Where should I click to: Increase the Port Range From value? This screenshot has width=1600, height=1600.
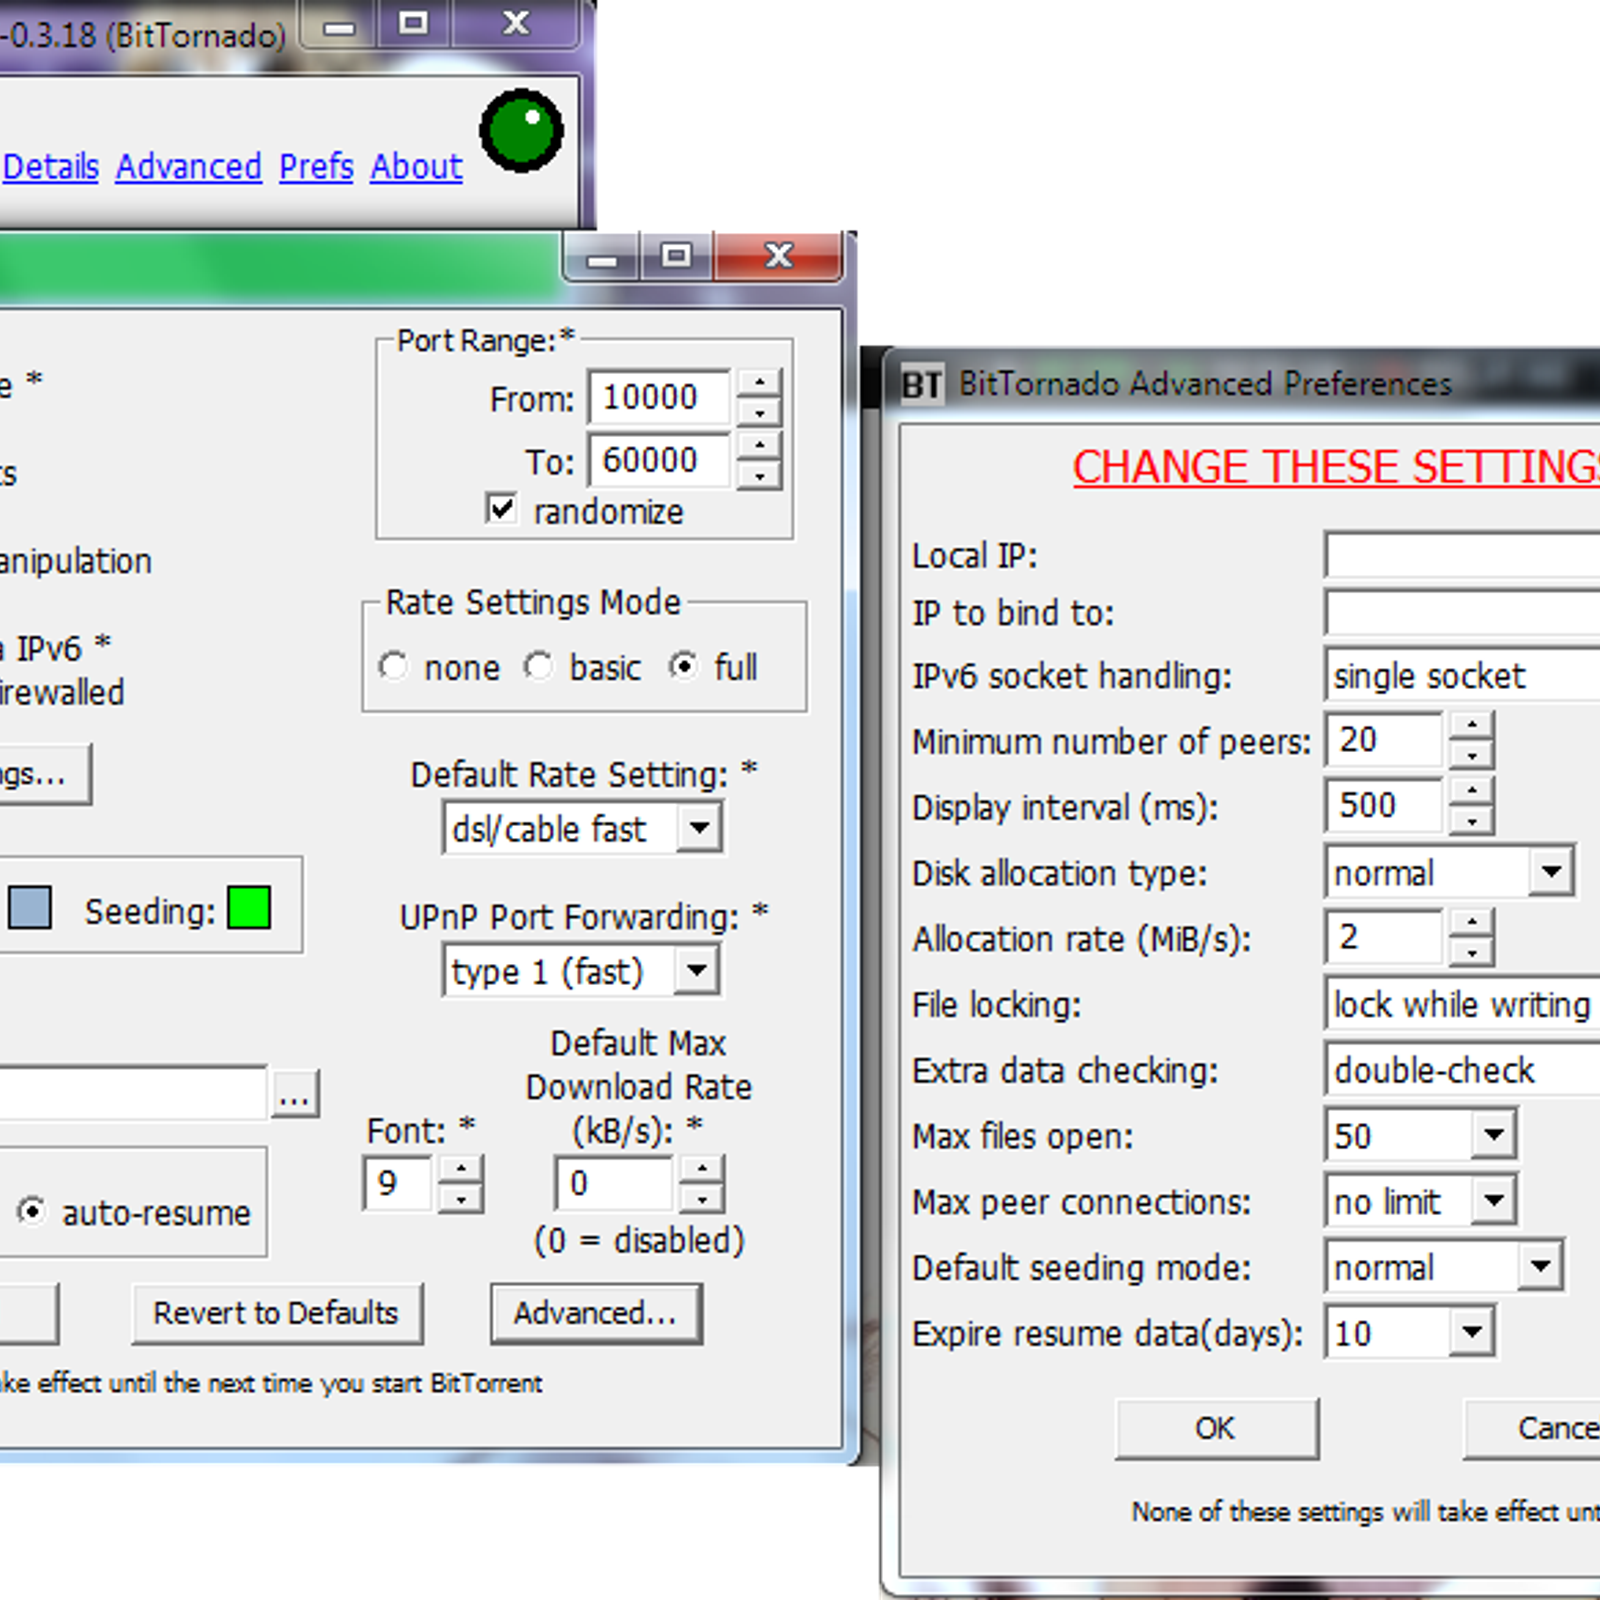759,384
